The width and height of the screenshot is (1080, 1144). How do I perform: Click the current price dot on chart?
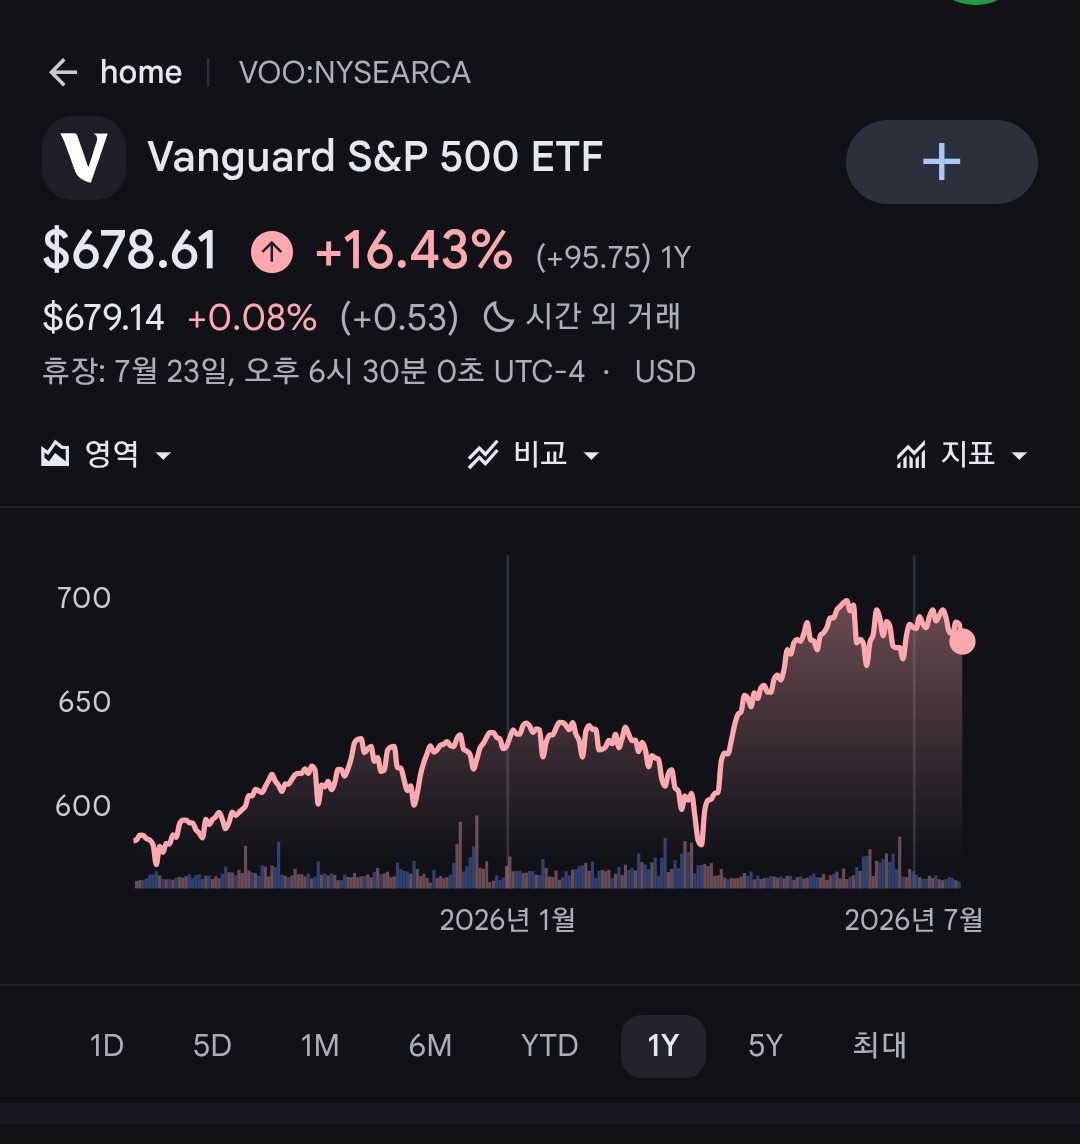962,641
